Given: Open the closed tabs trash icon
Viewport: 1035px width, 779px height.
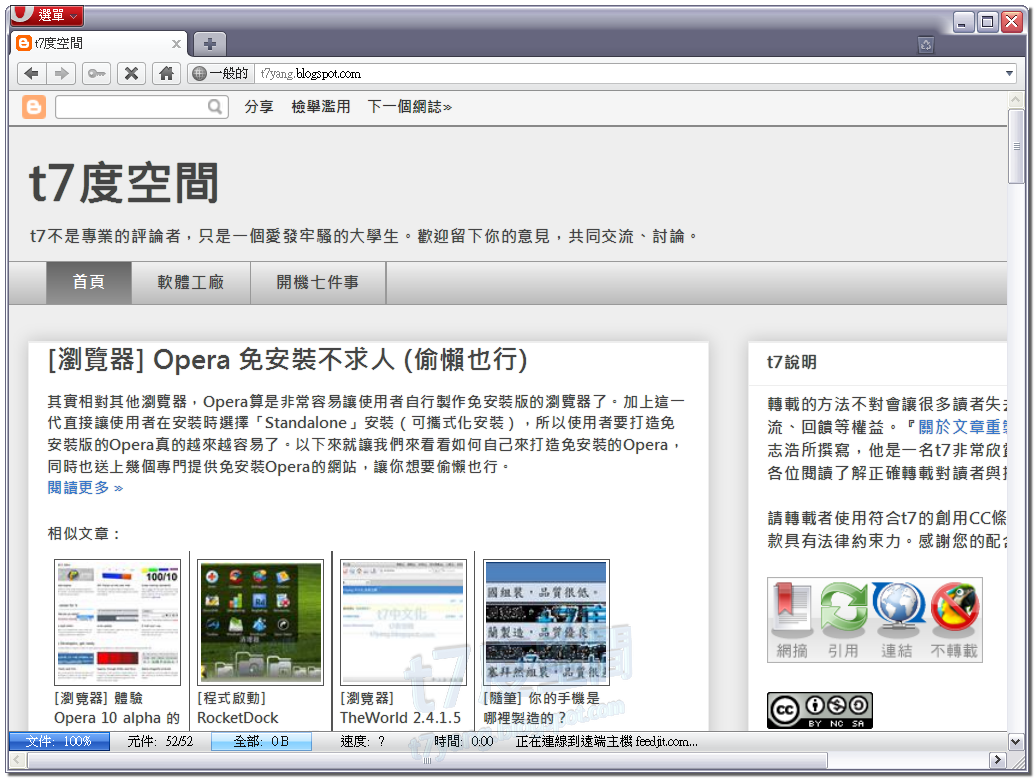Looking at the screenshot, I should click(926, 45).
